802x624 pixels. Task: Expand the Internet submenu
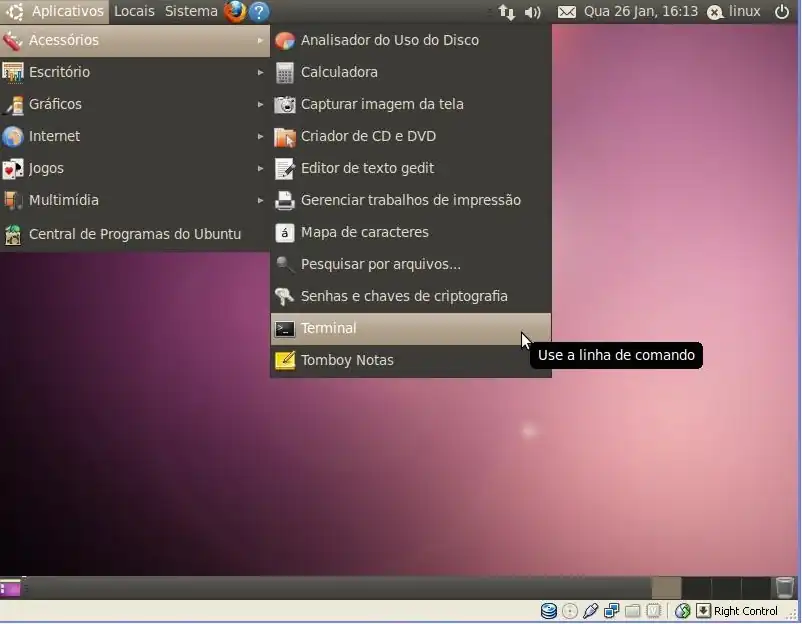click(54, 136)
